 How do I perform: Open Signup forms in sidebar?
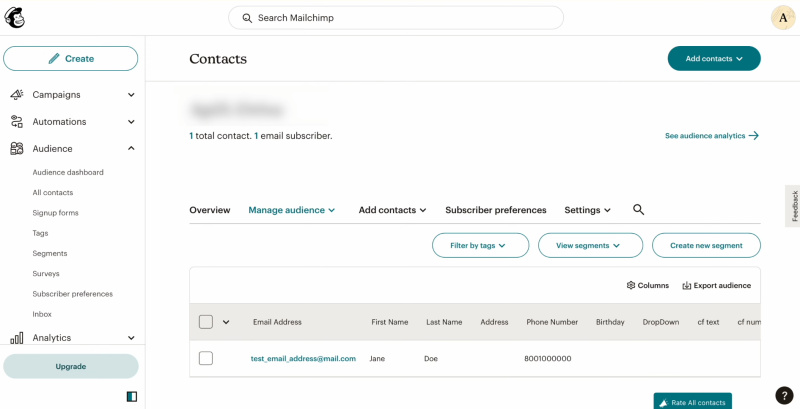pos(56,213)
